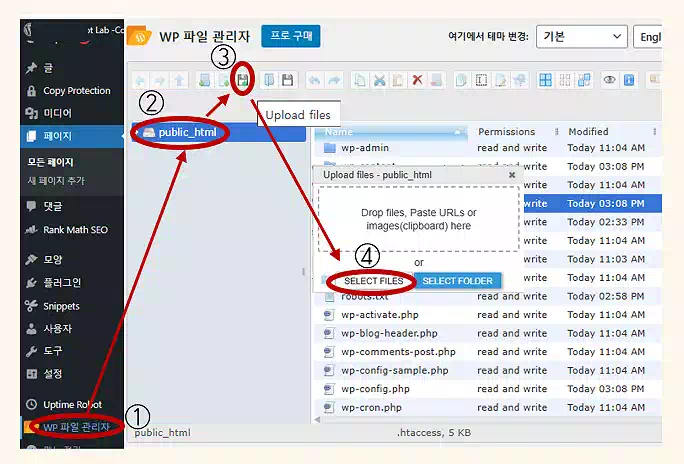Open the theme selector dropdown showing 기본
This screenshot has height=464, width=684.
tap(581, 37)
